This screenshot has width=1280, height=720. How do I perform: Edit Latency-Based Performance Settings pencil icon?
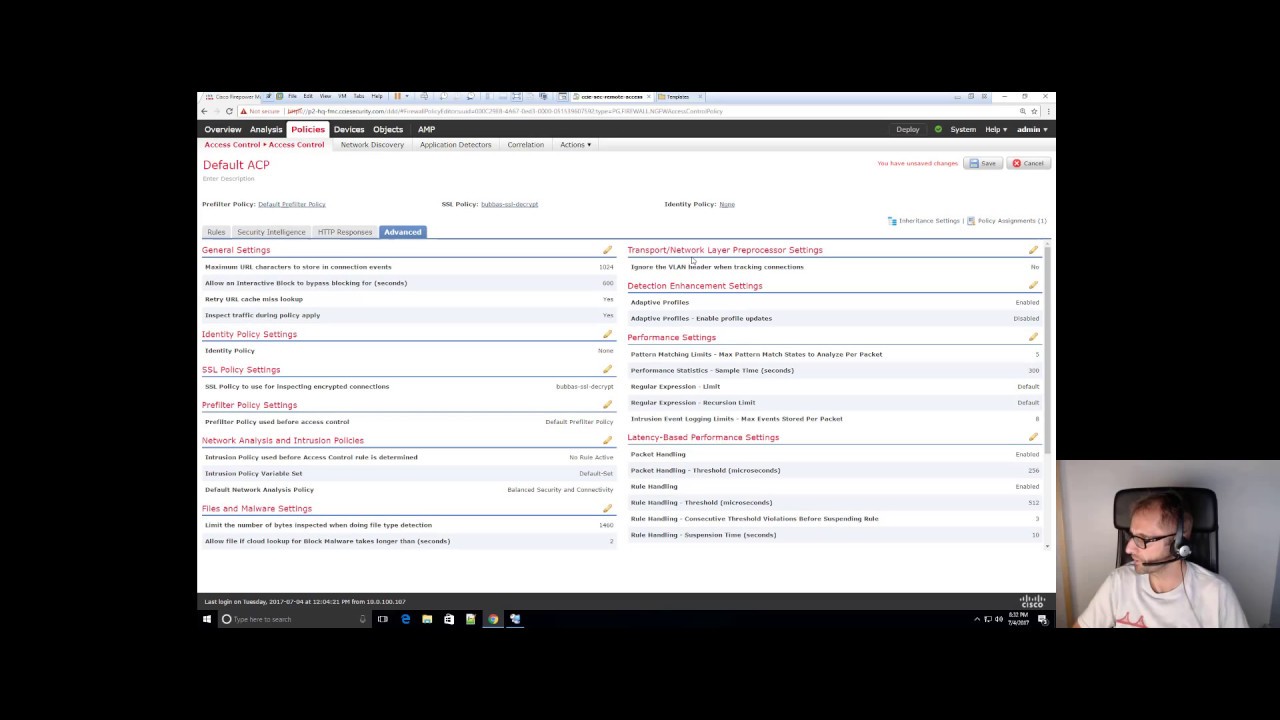[1033, 437]
